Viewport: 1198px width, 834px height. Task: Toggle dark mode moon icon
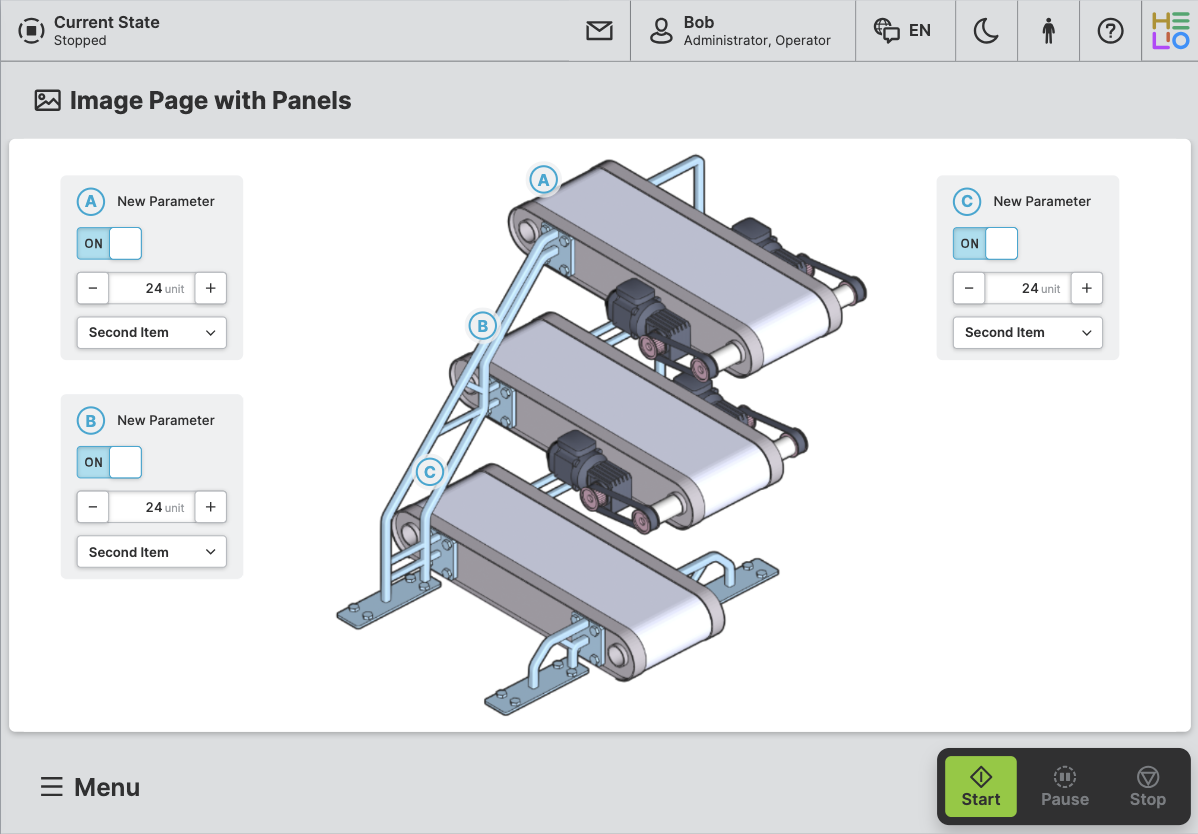point(986,31)
